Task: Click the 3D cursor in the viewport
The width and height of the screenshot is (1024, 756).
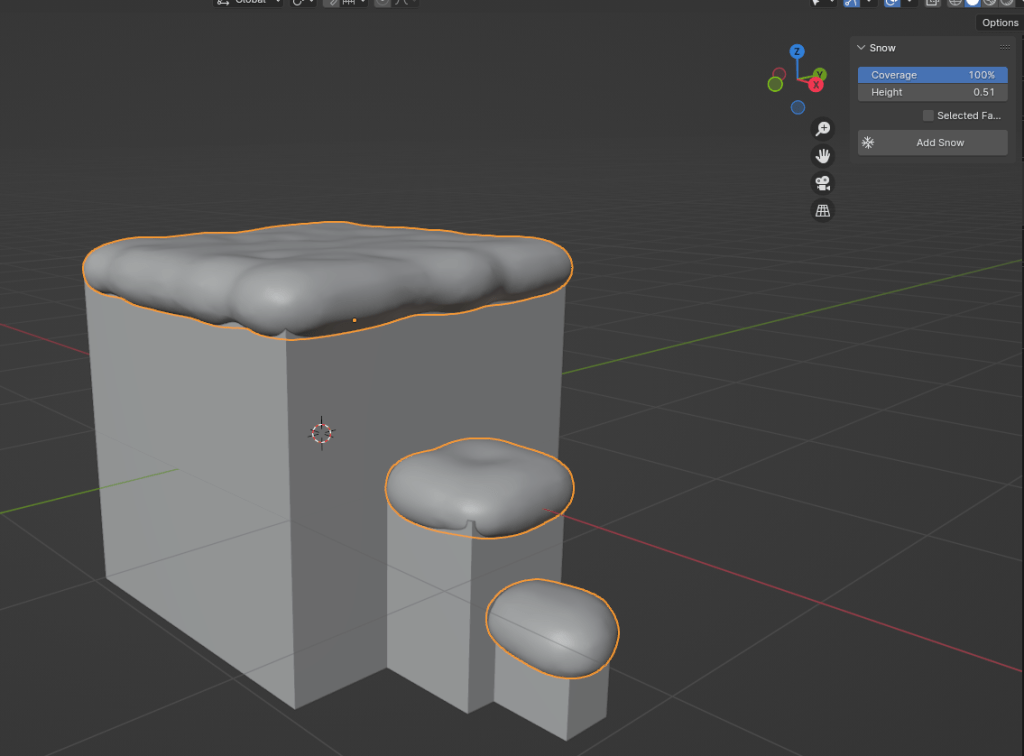Action: coord(321,432)
